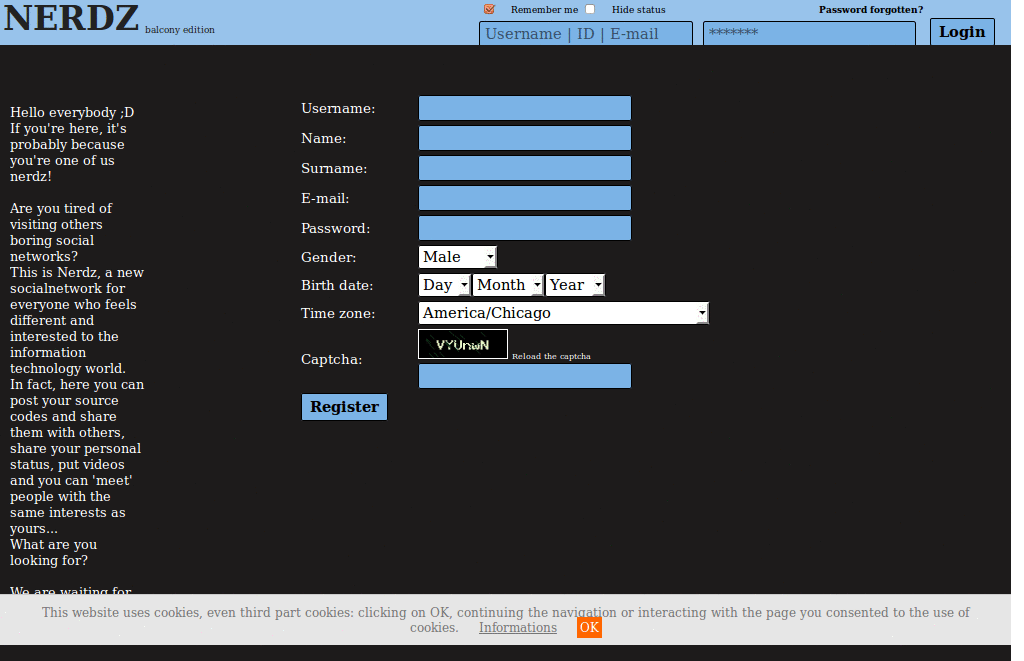Click the captcha answer field
Viewport: 1024px width, 661px height.
point(524,376)
